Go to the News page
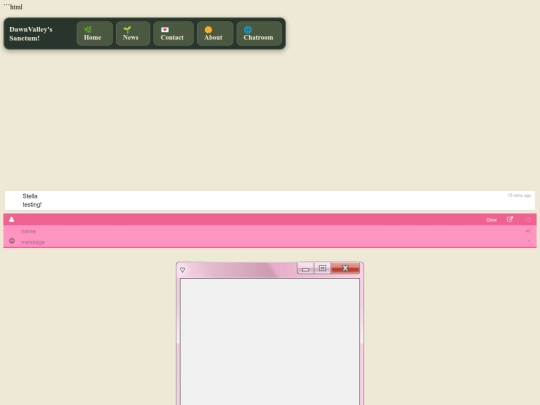This screenshot has height=405, width=540. point(133,33)
